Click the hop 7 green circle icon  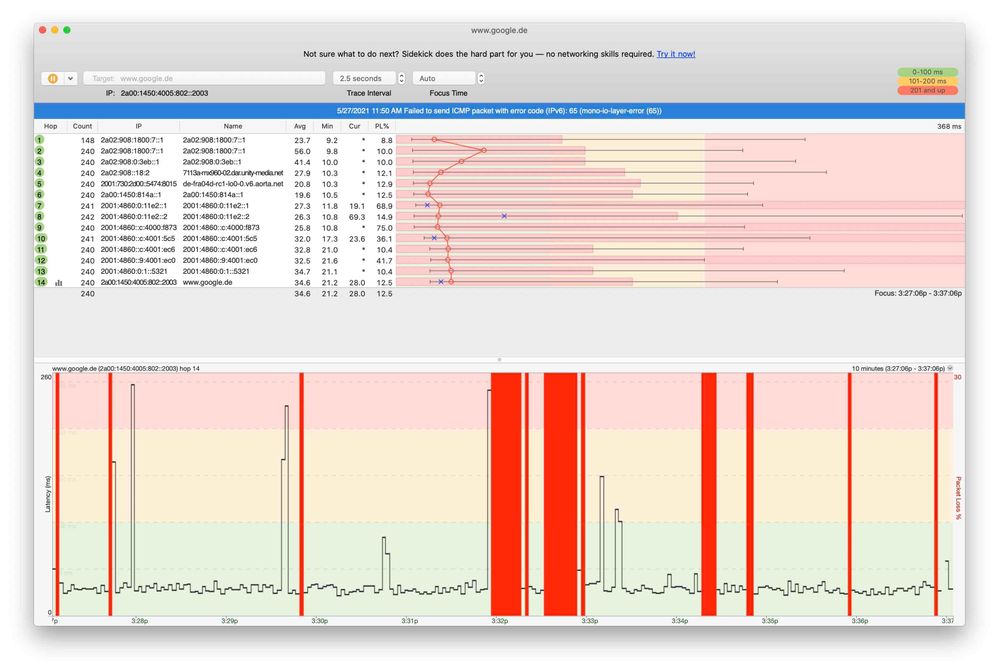[40, 205]
